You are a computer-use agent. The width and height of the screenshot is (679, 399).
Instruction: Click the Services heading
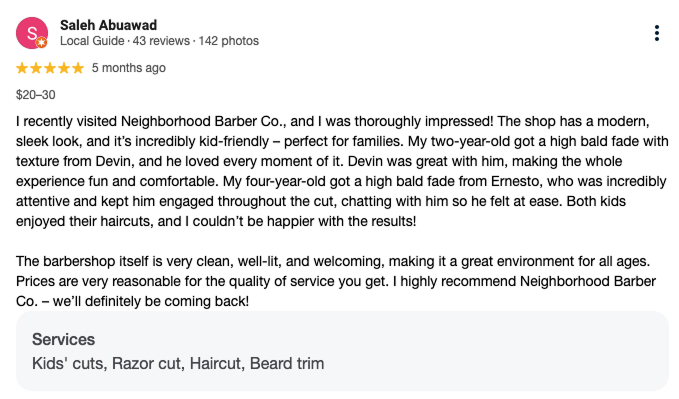point(63,339)
